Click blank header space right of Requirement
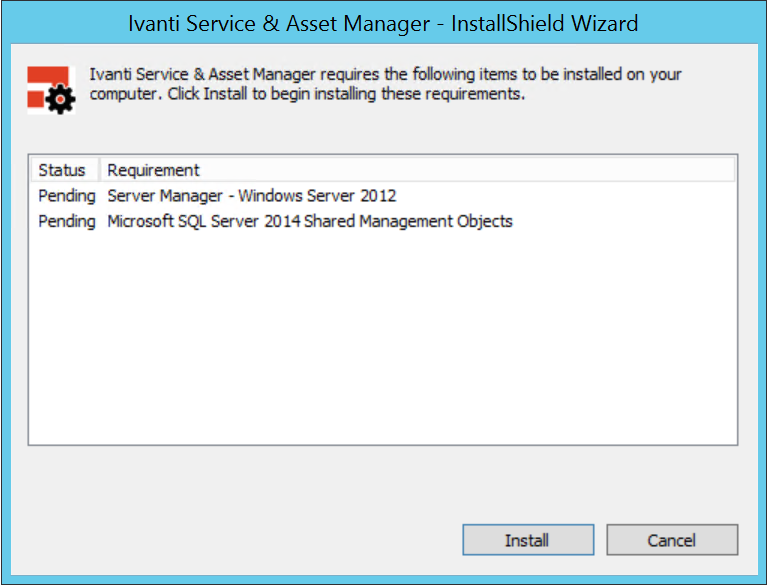The height and width of the screenshot is (585, 767). click(467, 170)
